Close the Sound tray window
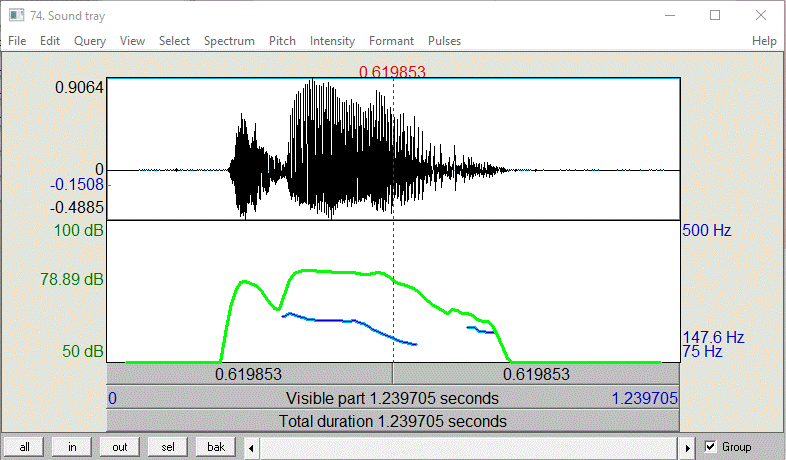The width and height of the screenshot is (786, 460). pyautogui.click(x=760, y=16)
